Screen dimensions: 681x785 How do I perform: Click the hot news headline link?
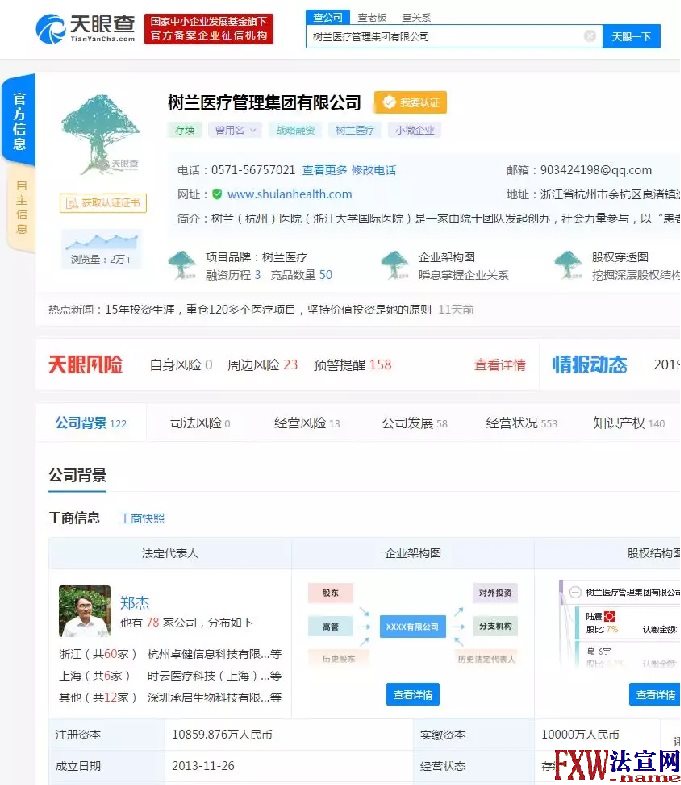pos(268,309)
